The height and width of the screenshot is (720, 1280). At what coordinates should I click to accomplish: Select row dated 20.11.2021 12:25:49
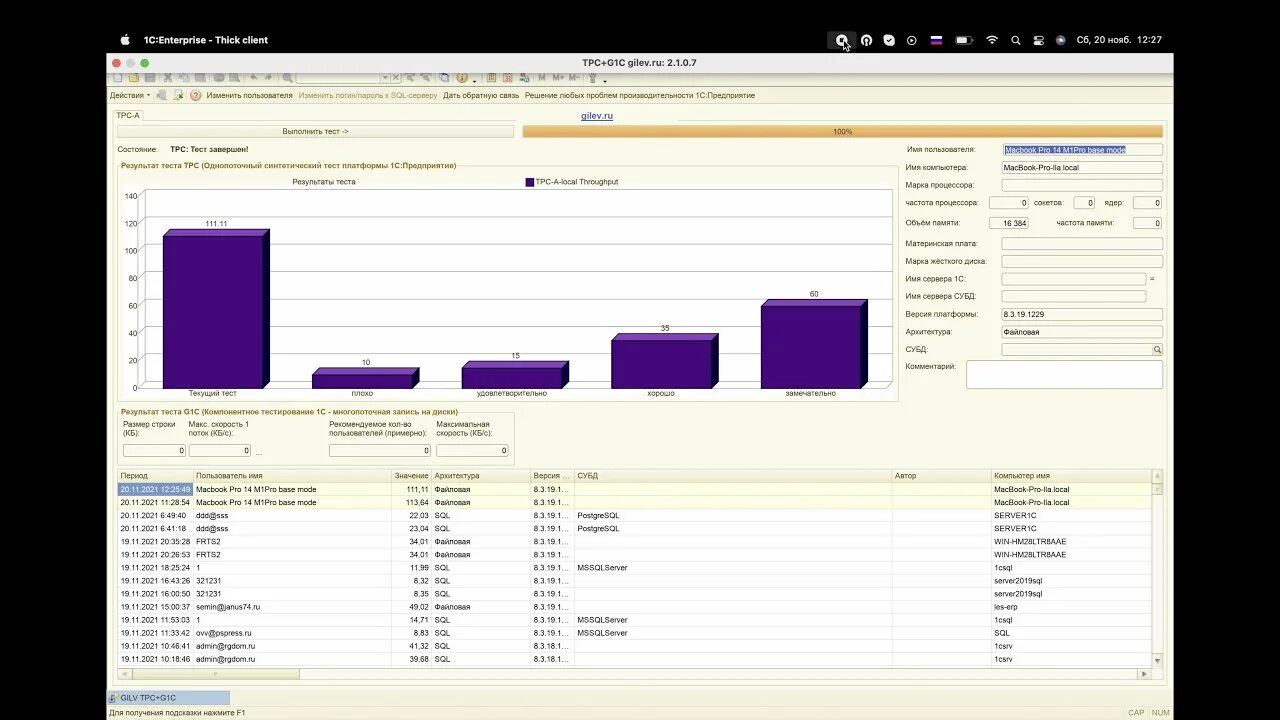coord(635,489)
